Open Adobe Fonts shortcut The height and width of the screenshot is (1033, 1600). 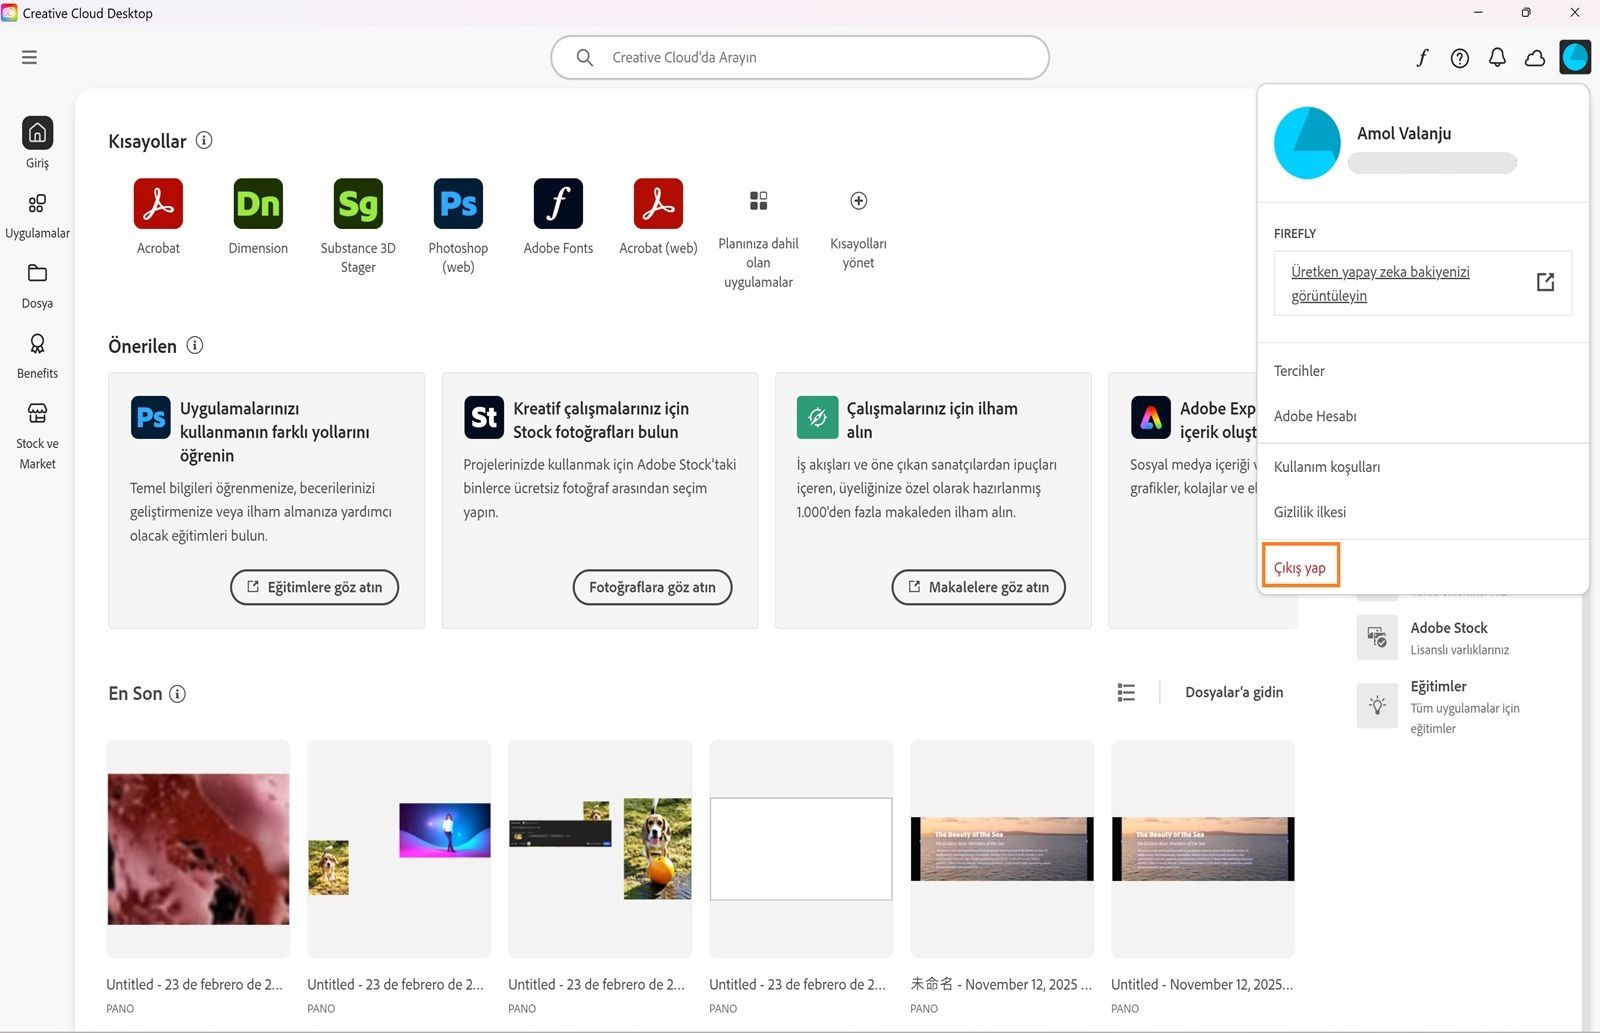(x=558, y=204)
